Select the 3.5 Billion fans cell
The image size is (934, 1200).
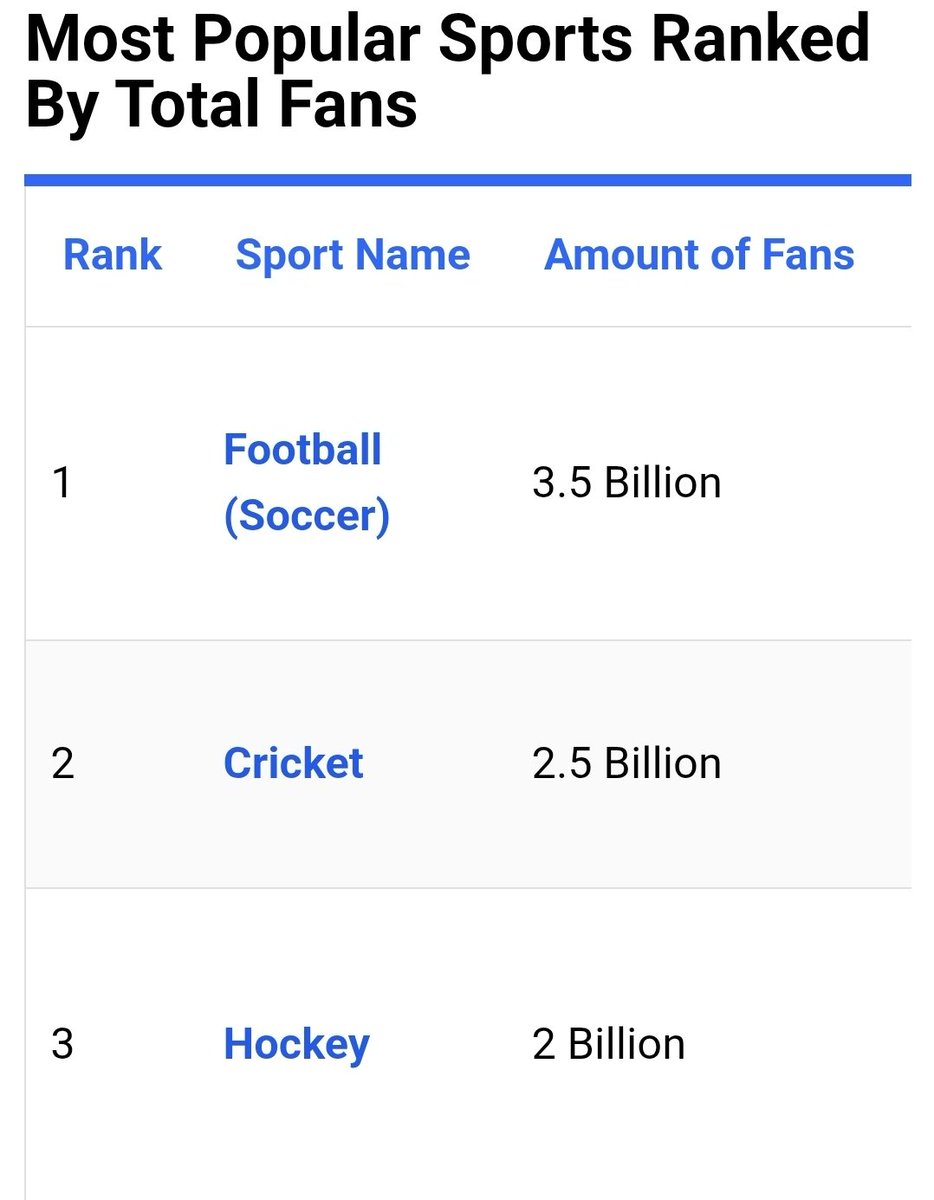pos(627,483)
